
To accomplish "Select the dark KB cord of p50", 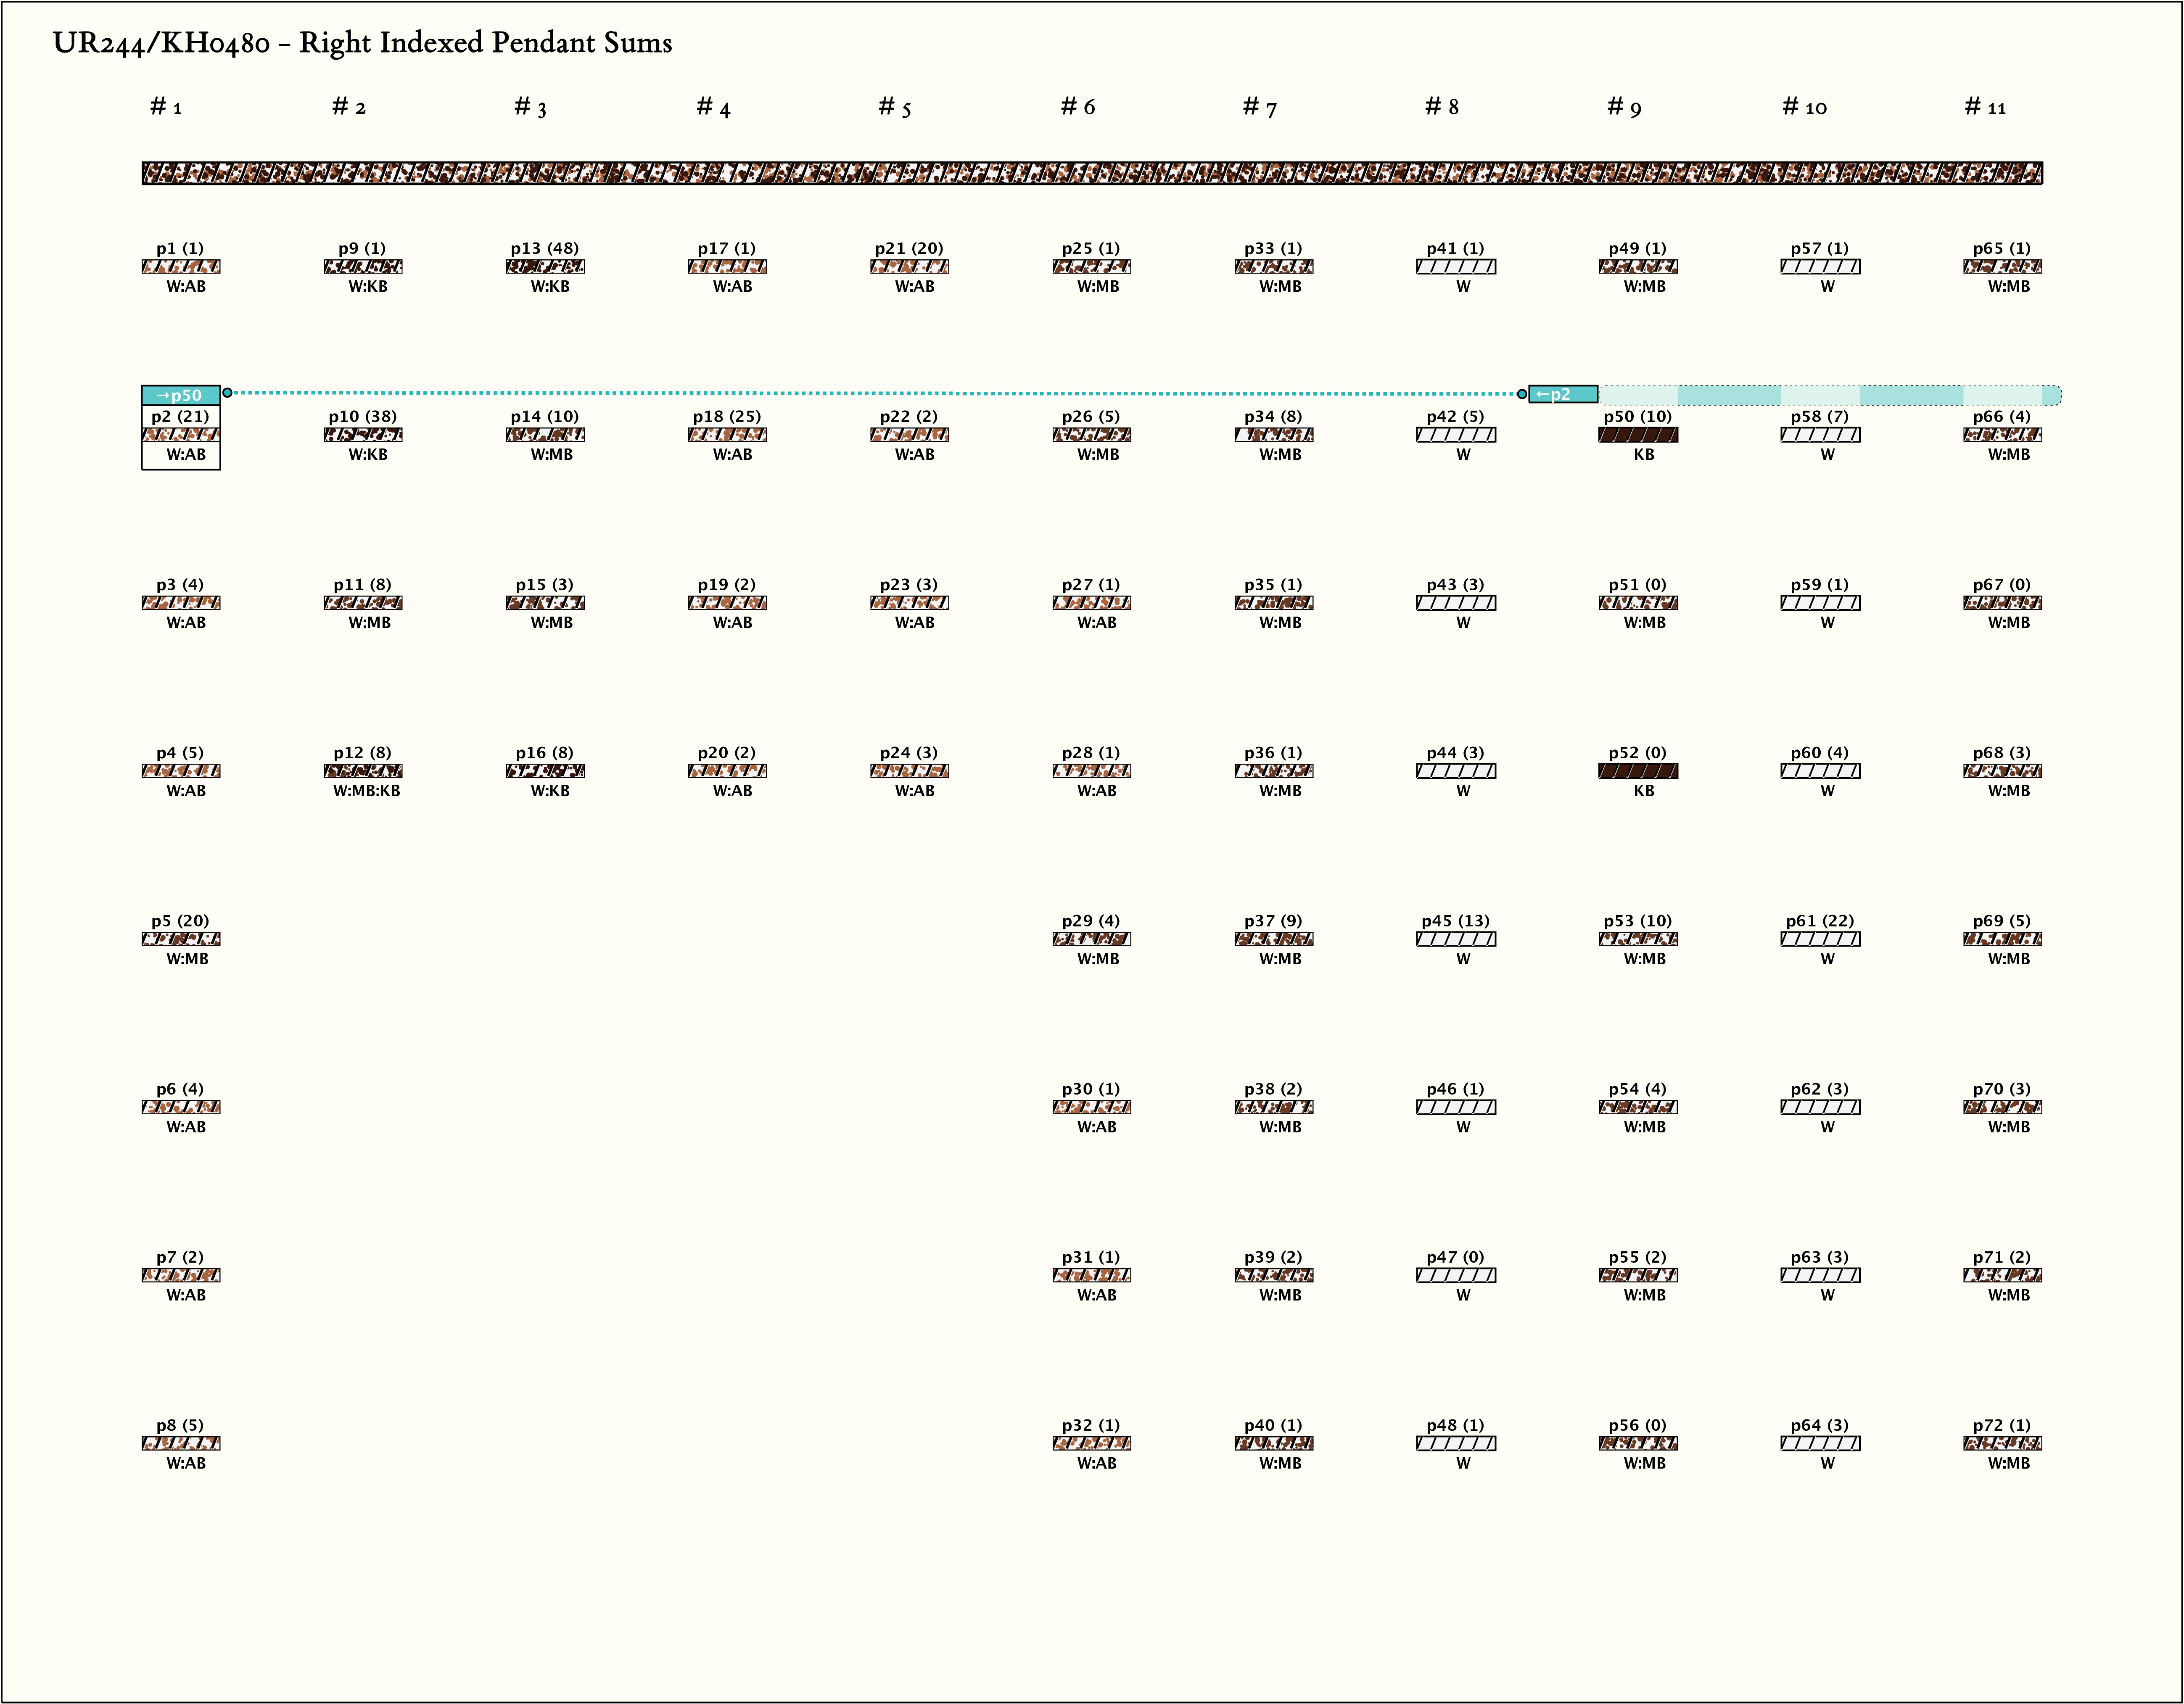I will (1638, 435).
